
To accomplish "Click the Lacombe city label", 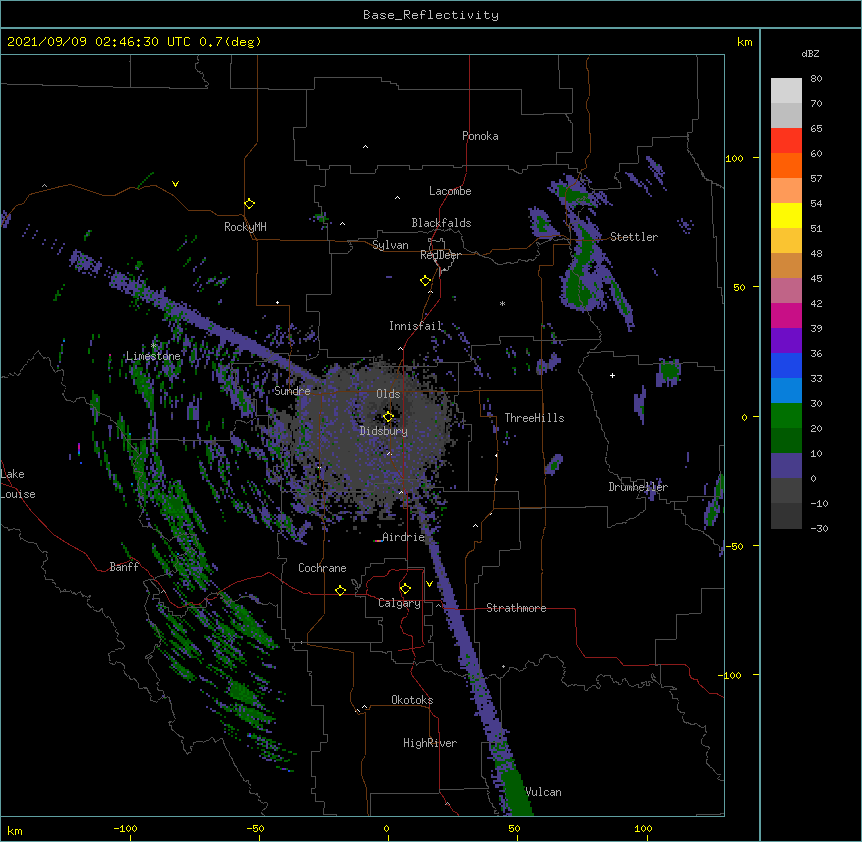I will click(450, 191).
